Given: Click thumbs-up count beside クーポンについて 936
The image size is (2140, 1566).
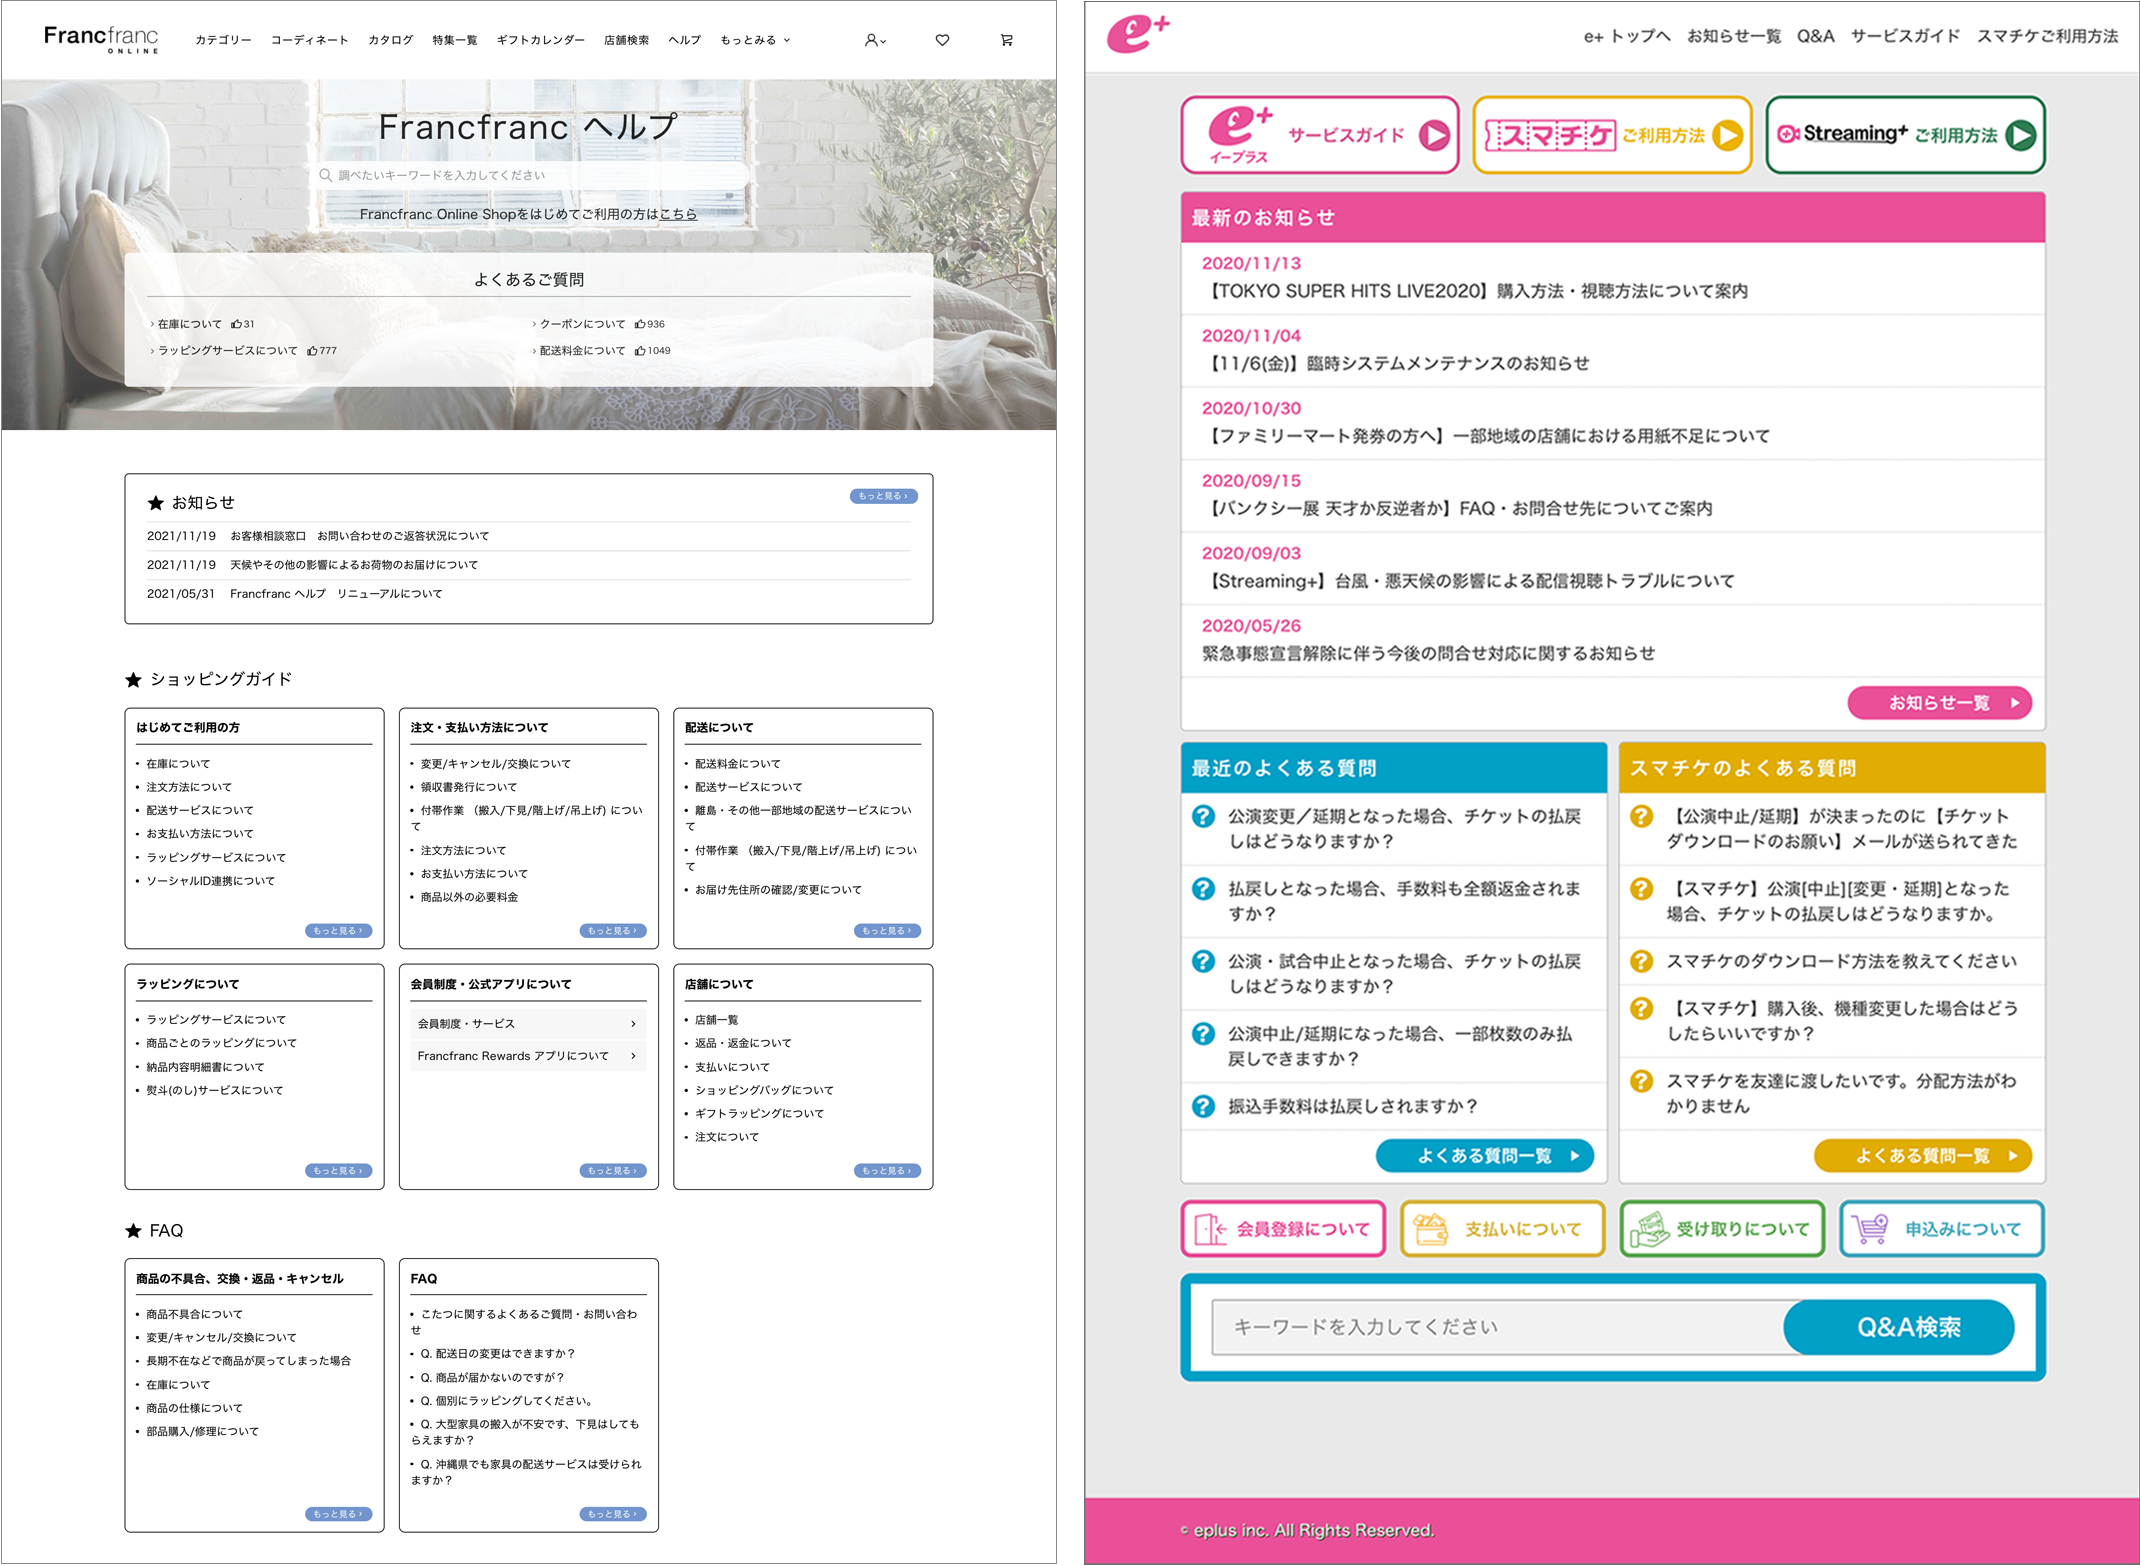Looking at the screenshot, I should point(649,324).
